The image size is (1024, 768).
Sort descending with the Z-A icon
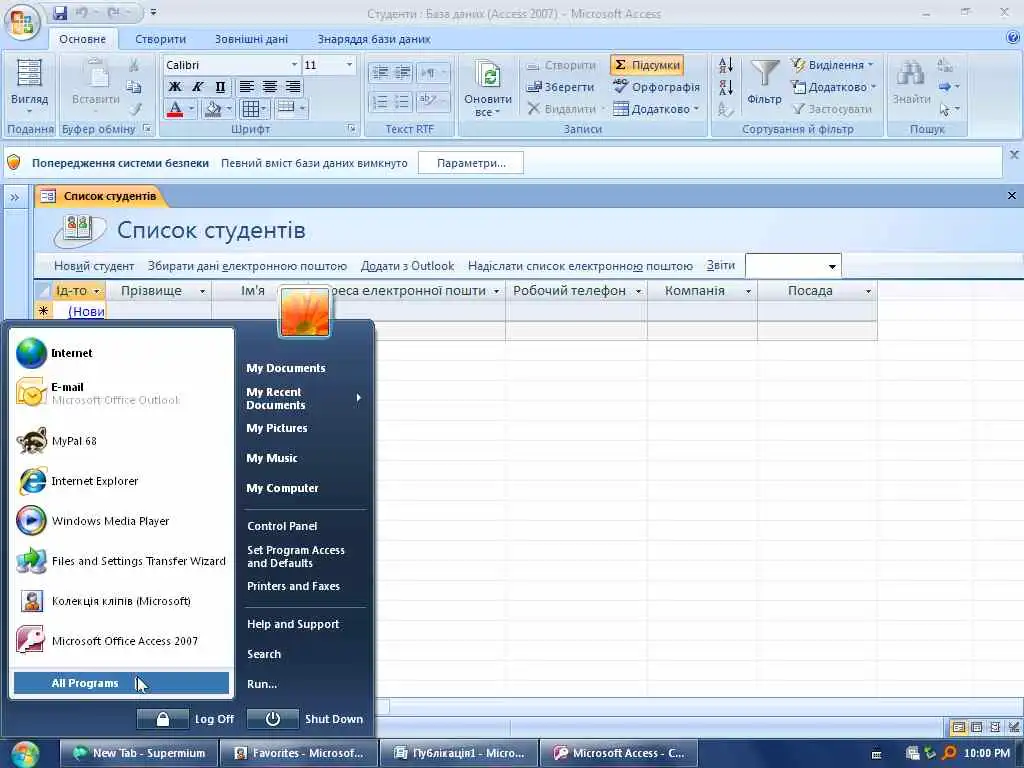click(725, 87)
